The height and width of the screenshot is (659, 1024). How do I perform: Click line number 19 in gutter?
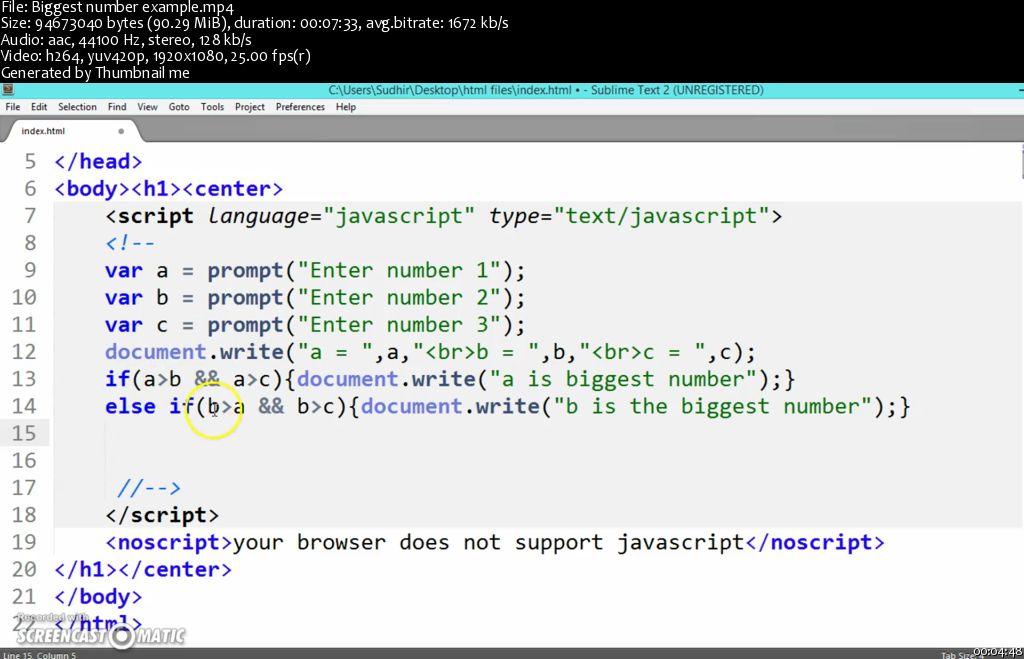pos(24,542)
